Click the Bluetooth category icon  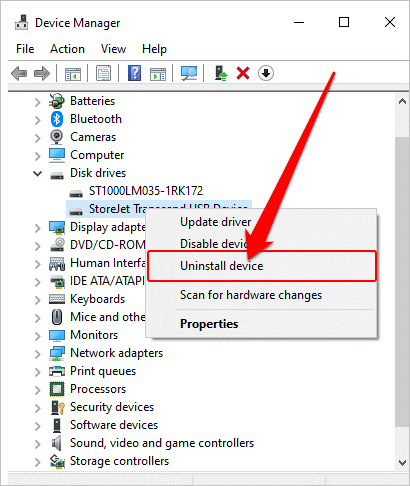point(57,119)
